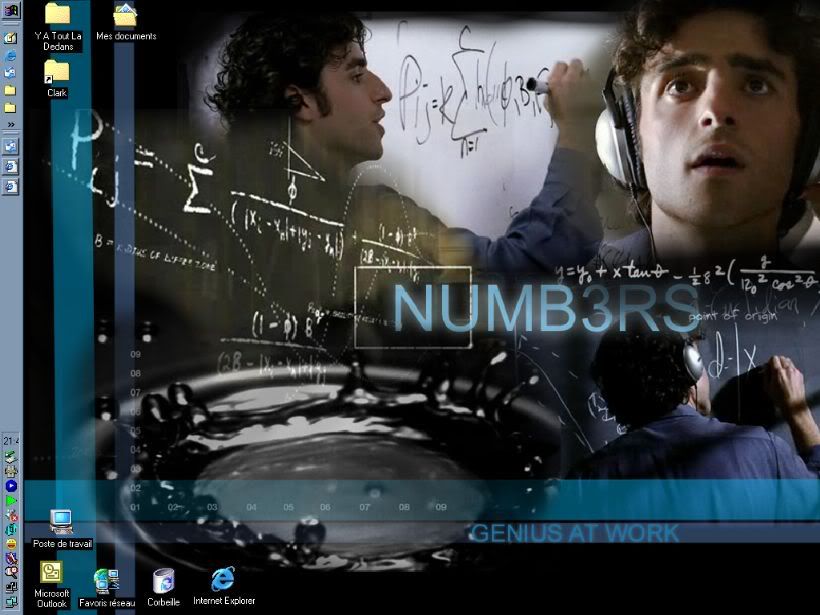
Task: Open the Windows Start menu button
Action: point(10,10)
